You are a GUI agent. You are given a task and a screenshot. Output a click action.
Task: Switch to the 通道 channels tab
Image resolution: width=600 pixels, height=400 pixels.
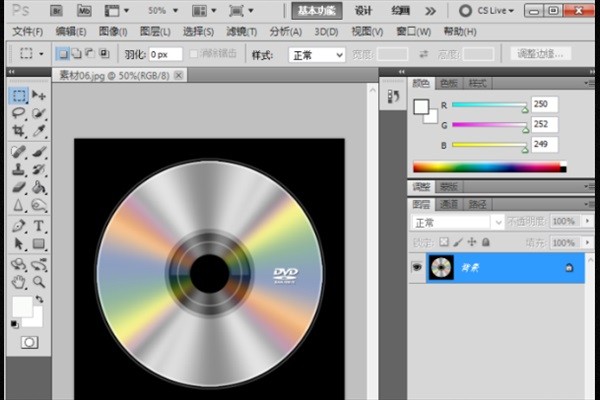coord(448,204)
